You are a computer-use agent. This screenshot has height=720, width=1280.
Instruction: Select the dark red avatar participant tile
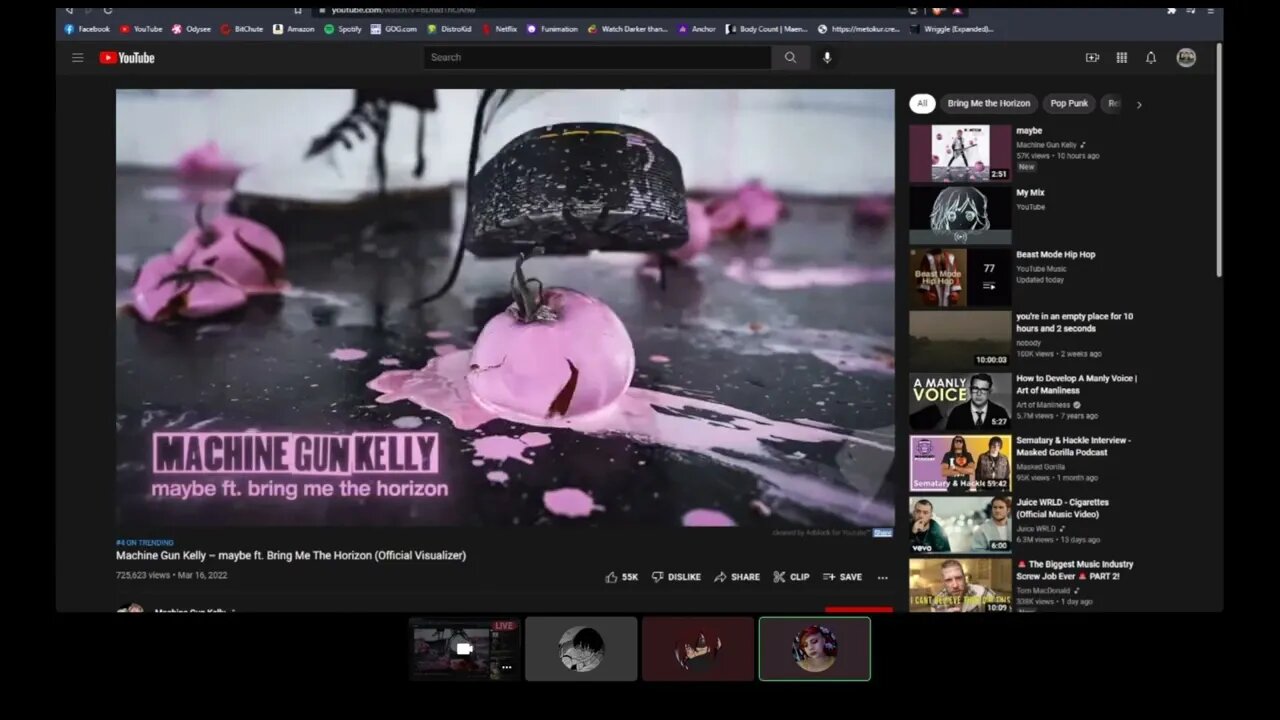698,649
